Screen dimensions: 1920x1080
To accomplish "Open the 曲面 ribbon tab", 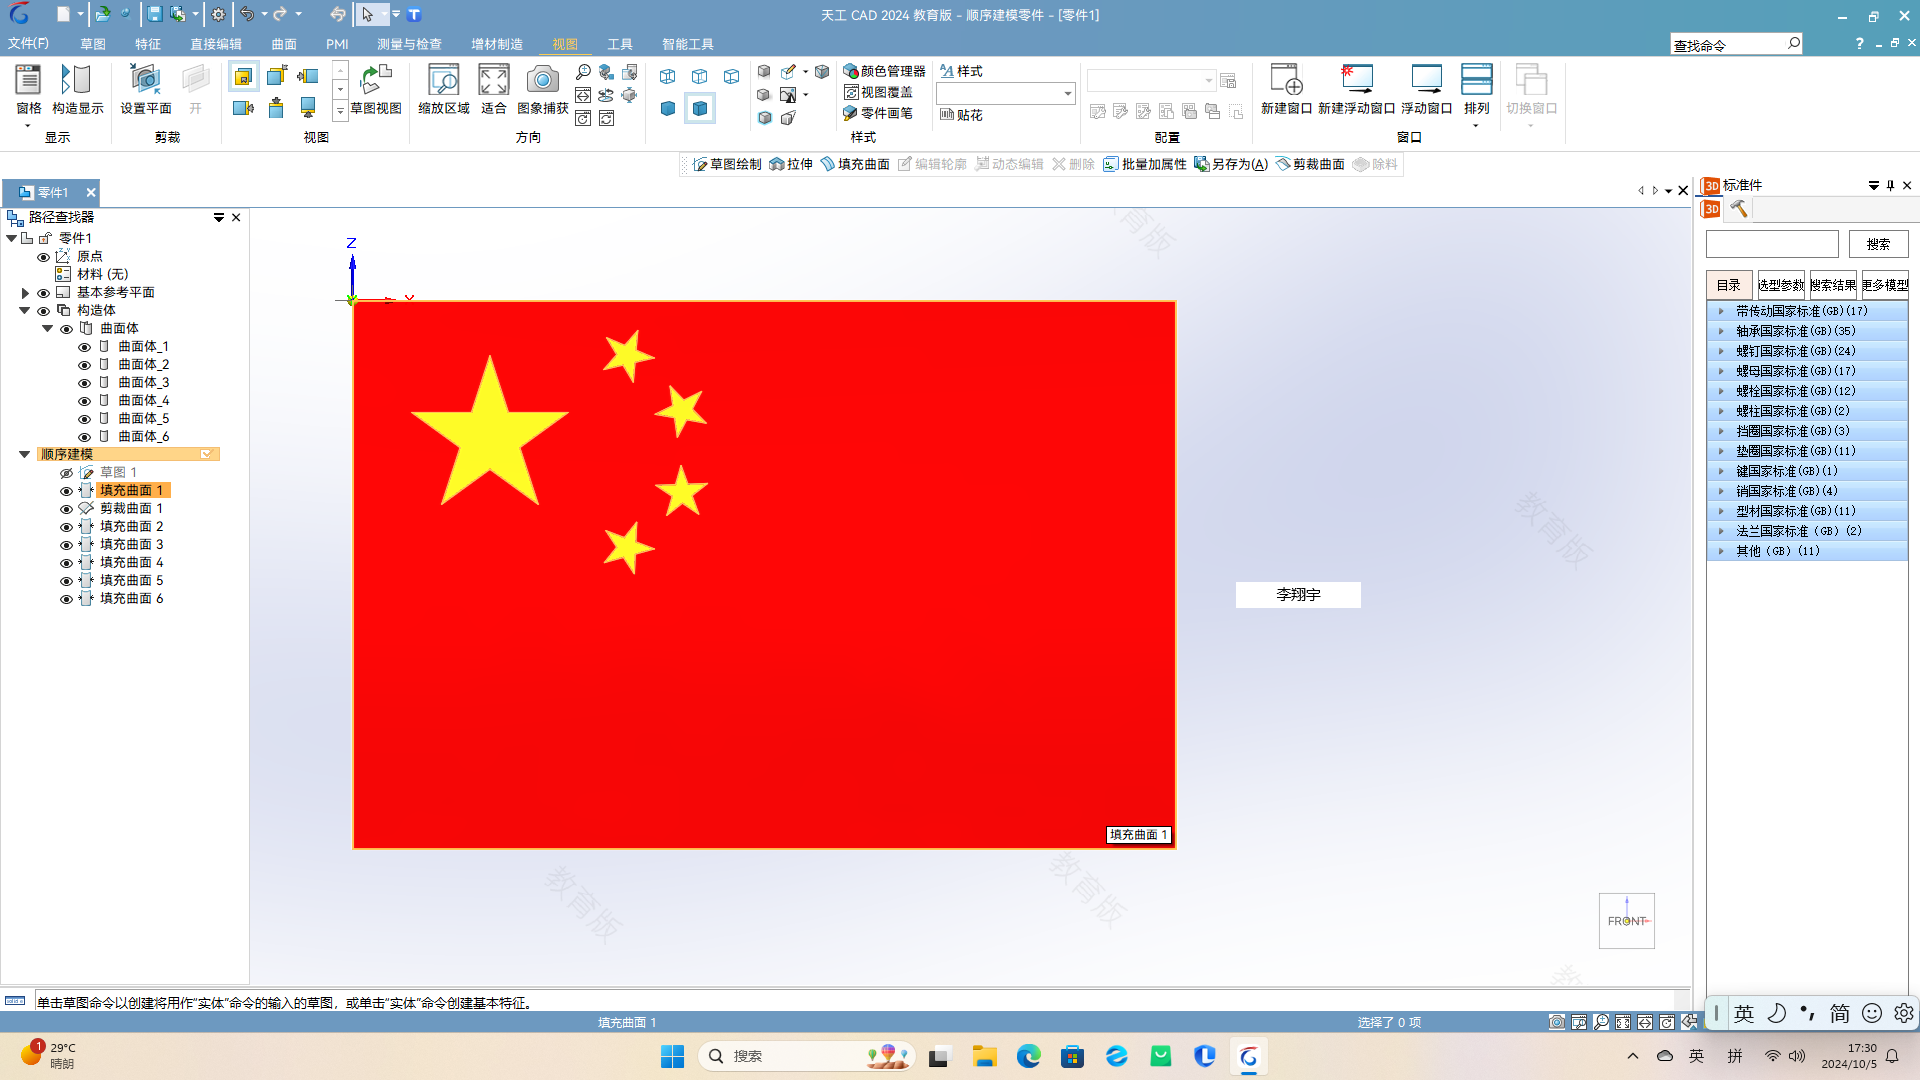I will [x=284, y=44].
